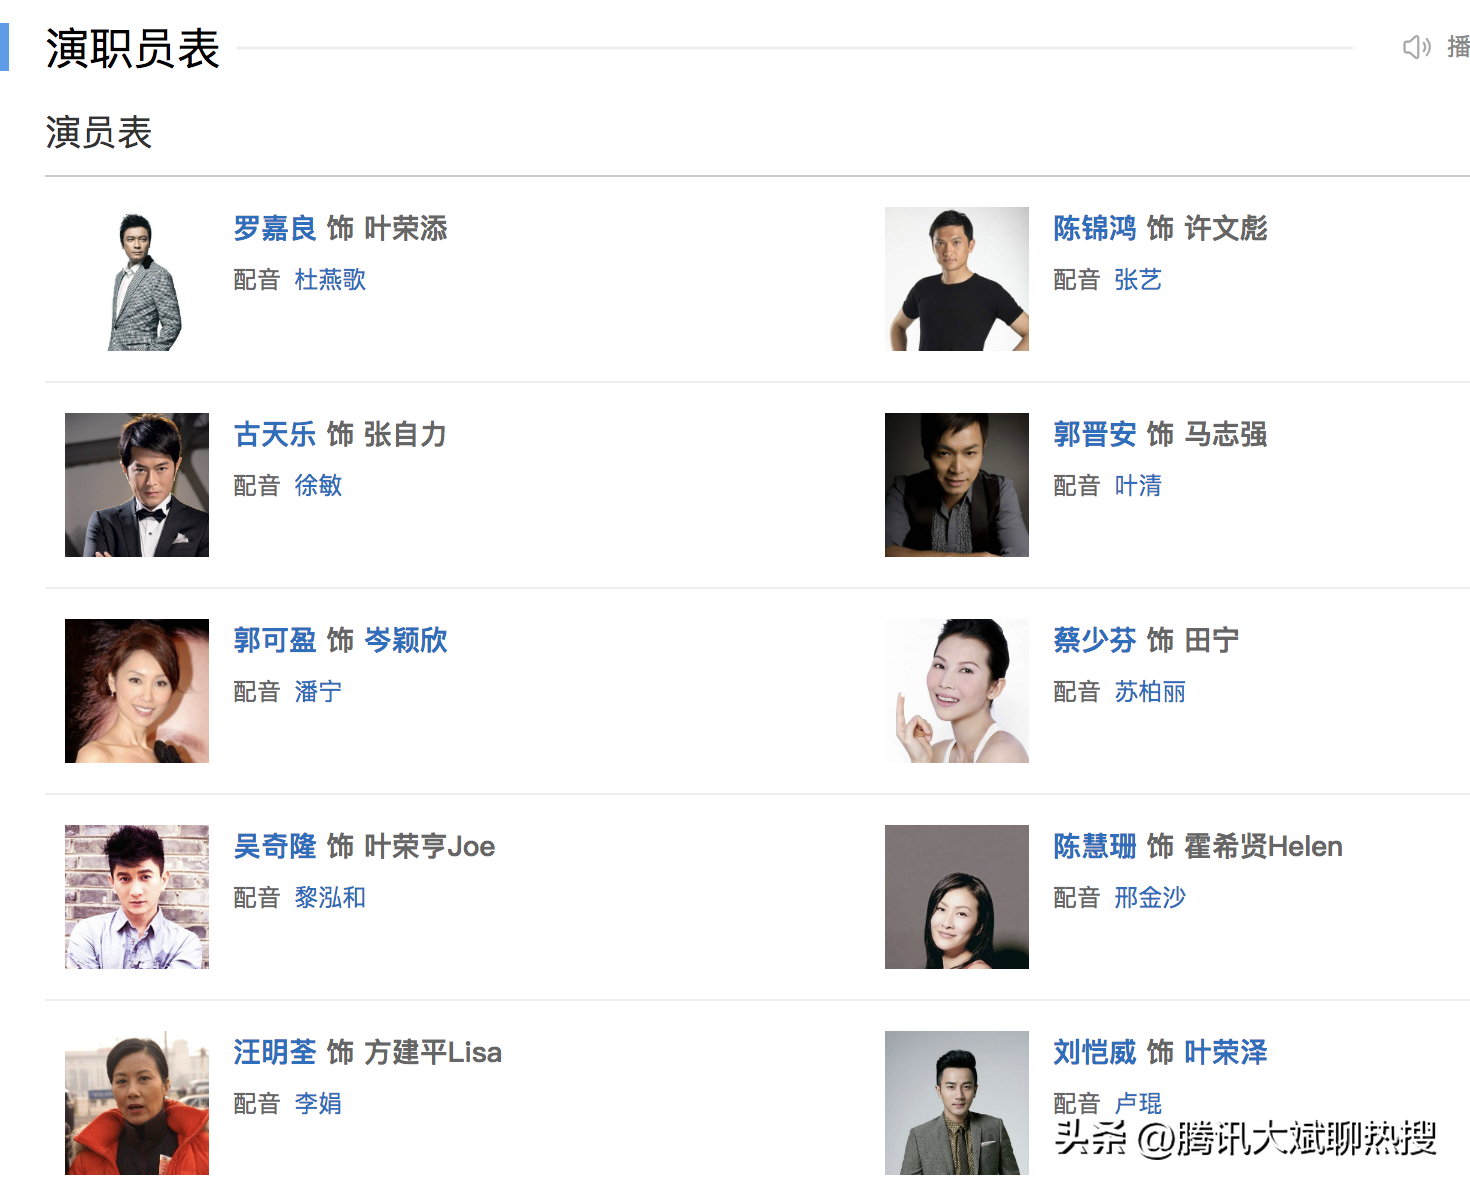Open 吴奇隆 饰 叶荣亨Joe entry
The height and width of the screenshot is (1190, 1470).
point(360,847)
